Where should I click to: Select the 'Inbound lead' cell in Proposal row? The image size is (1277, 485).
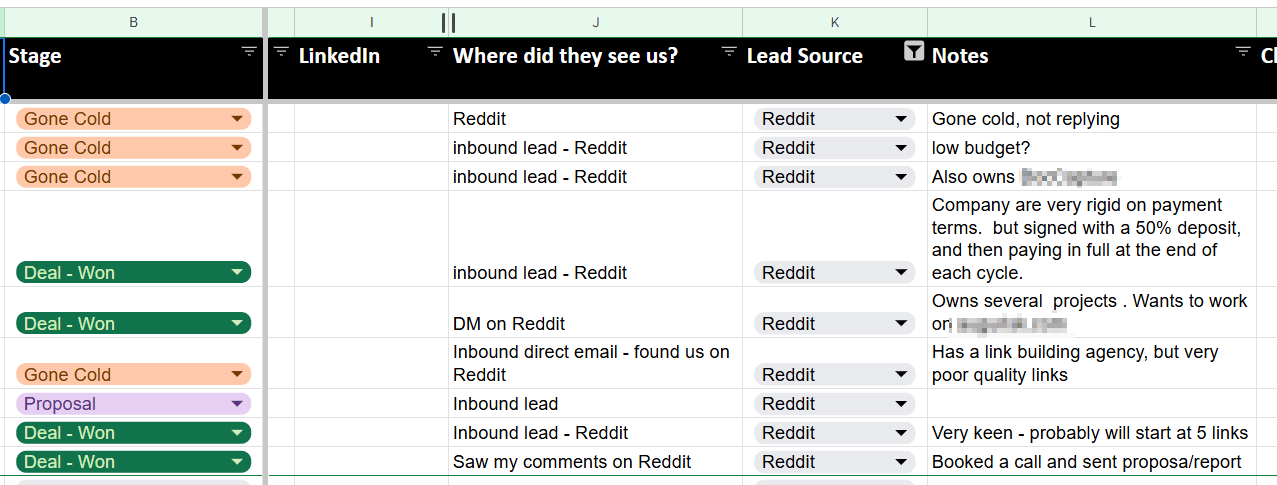coord(596,404)
